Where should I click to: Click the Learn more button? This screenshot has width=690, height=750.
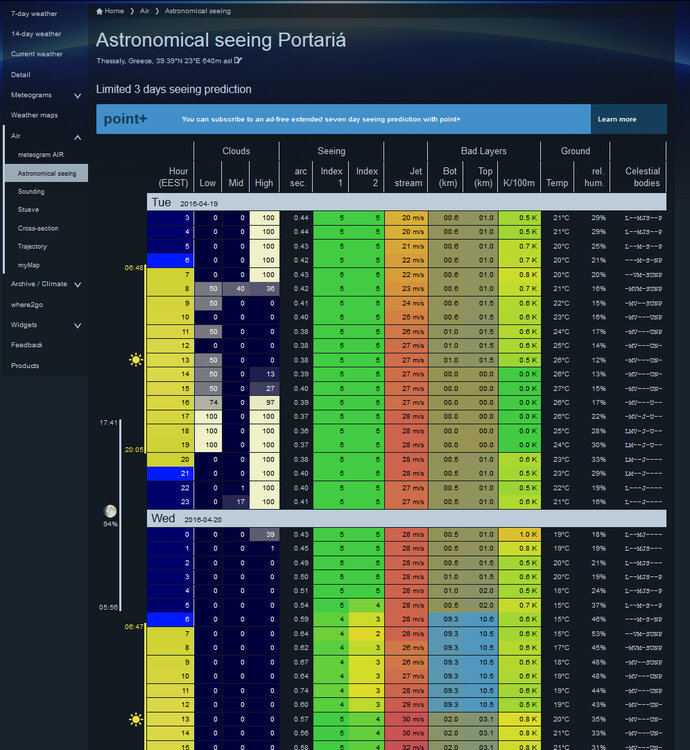point(617,119)
